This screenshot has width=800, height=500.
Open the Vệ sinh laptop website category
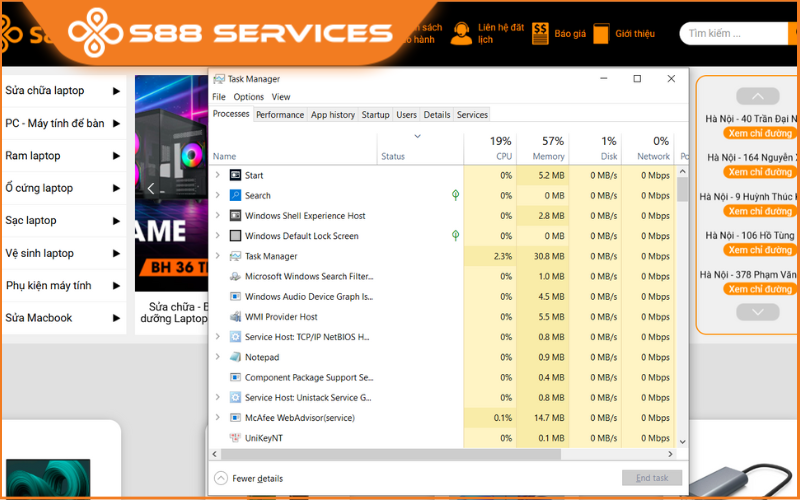(64, 253)
